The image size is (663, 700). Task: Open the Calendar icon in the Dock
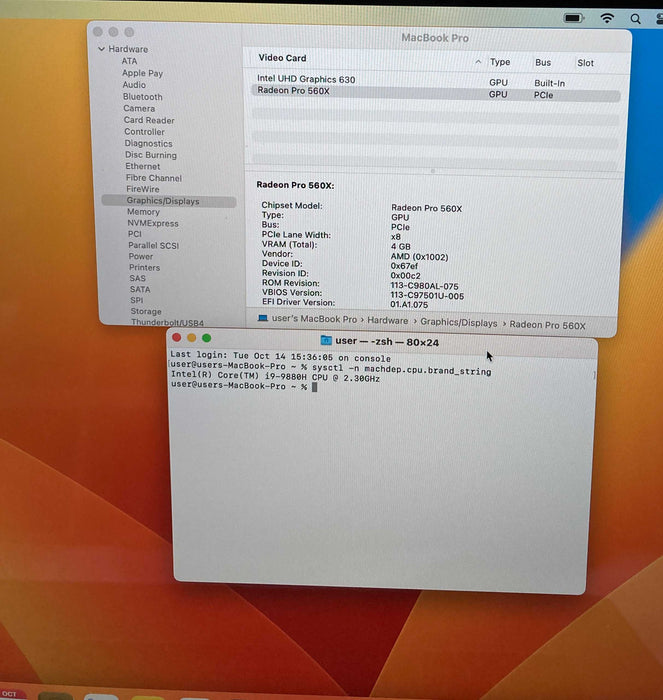tap(11, 694)
